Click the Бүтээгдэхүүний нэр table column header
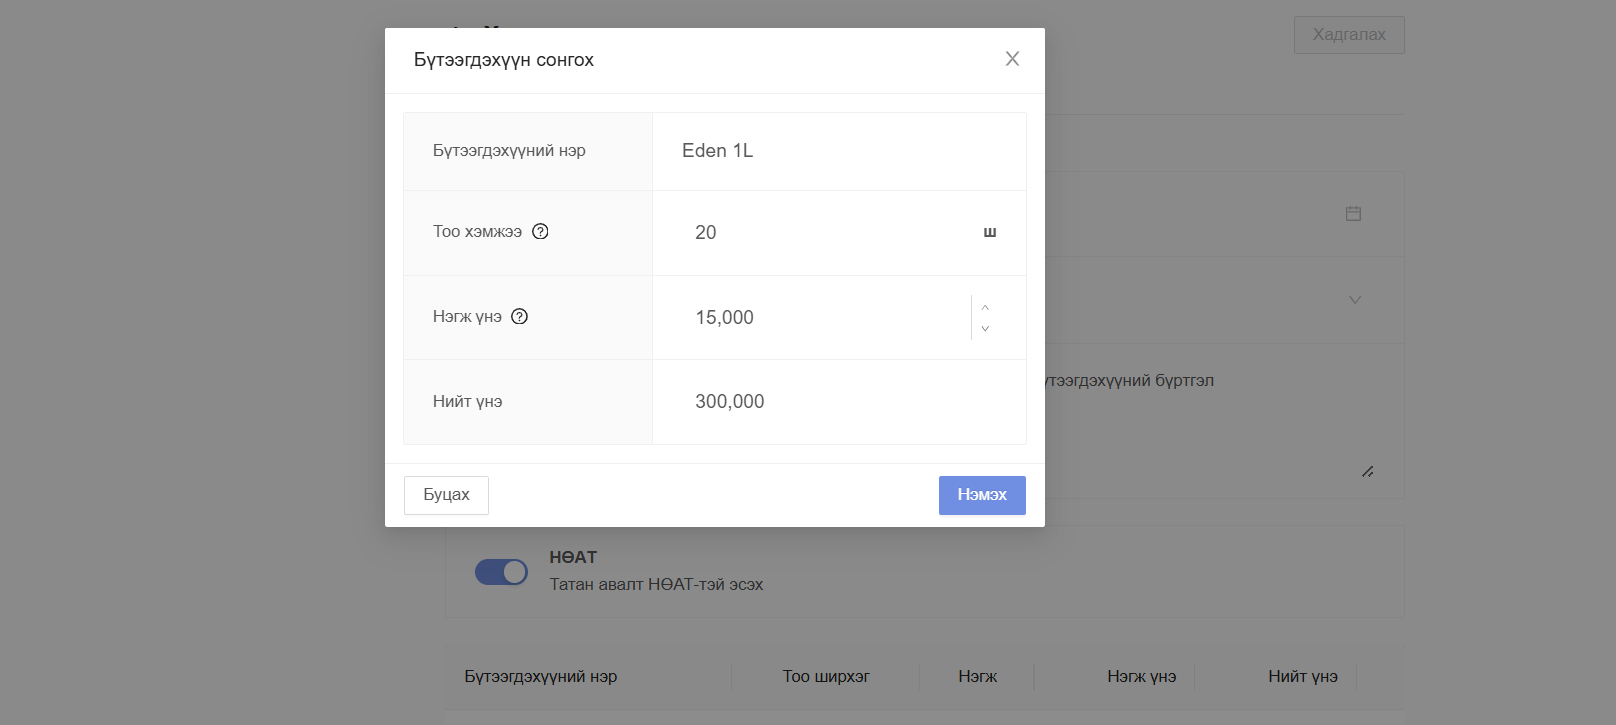1616x725 pixels. (540, 676)
